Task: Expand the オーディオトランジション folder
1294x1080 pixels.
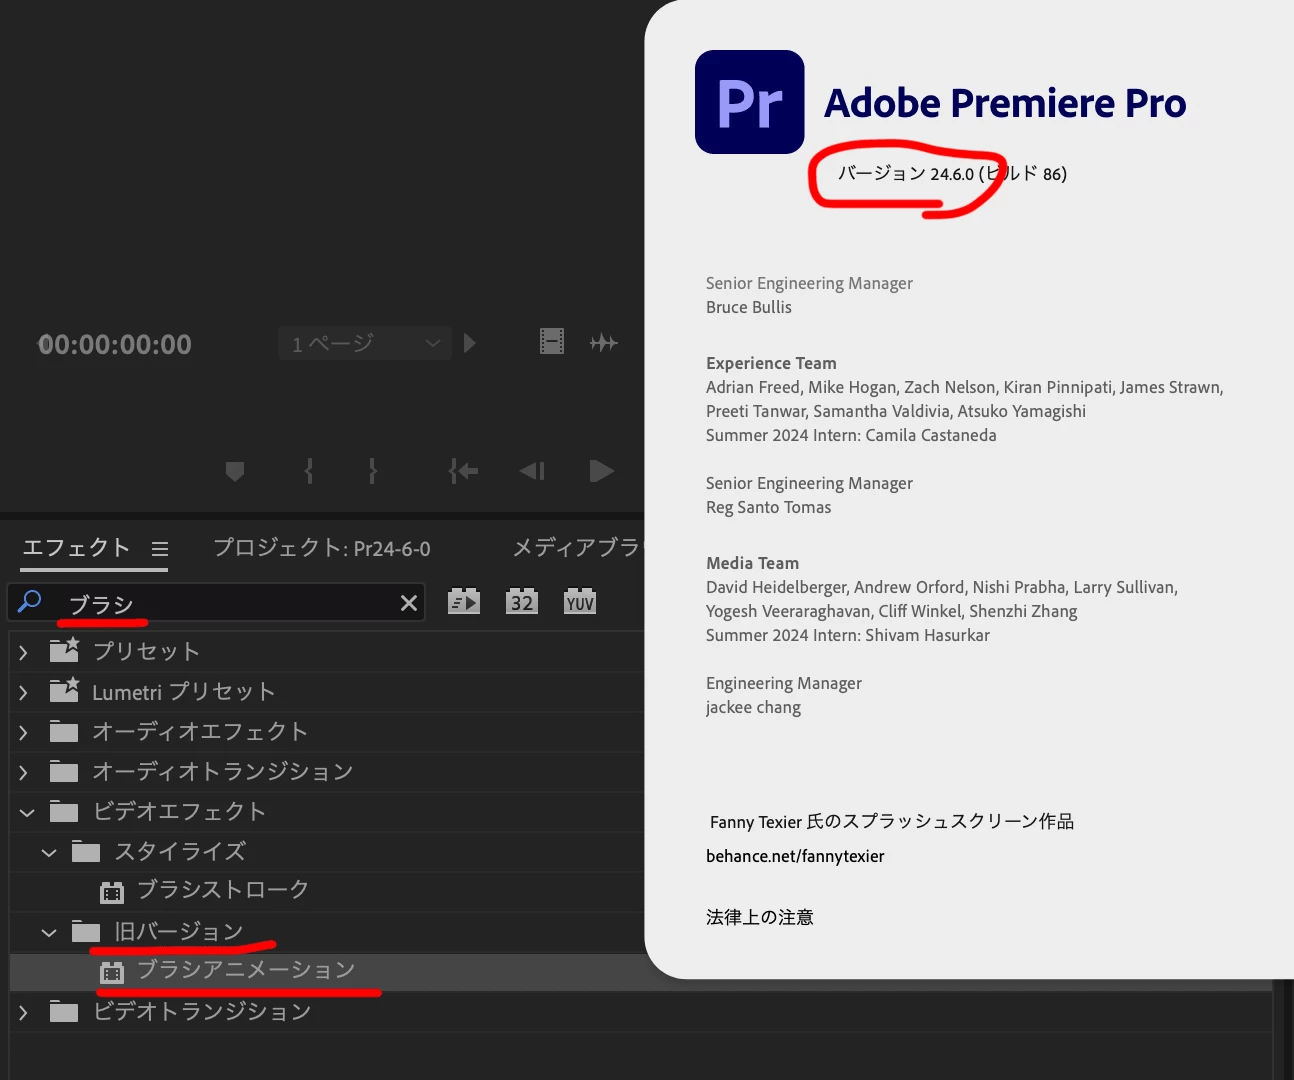Action: pos(24,772)
